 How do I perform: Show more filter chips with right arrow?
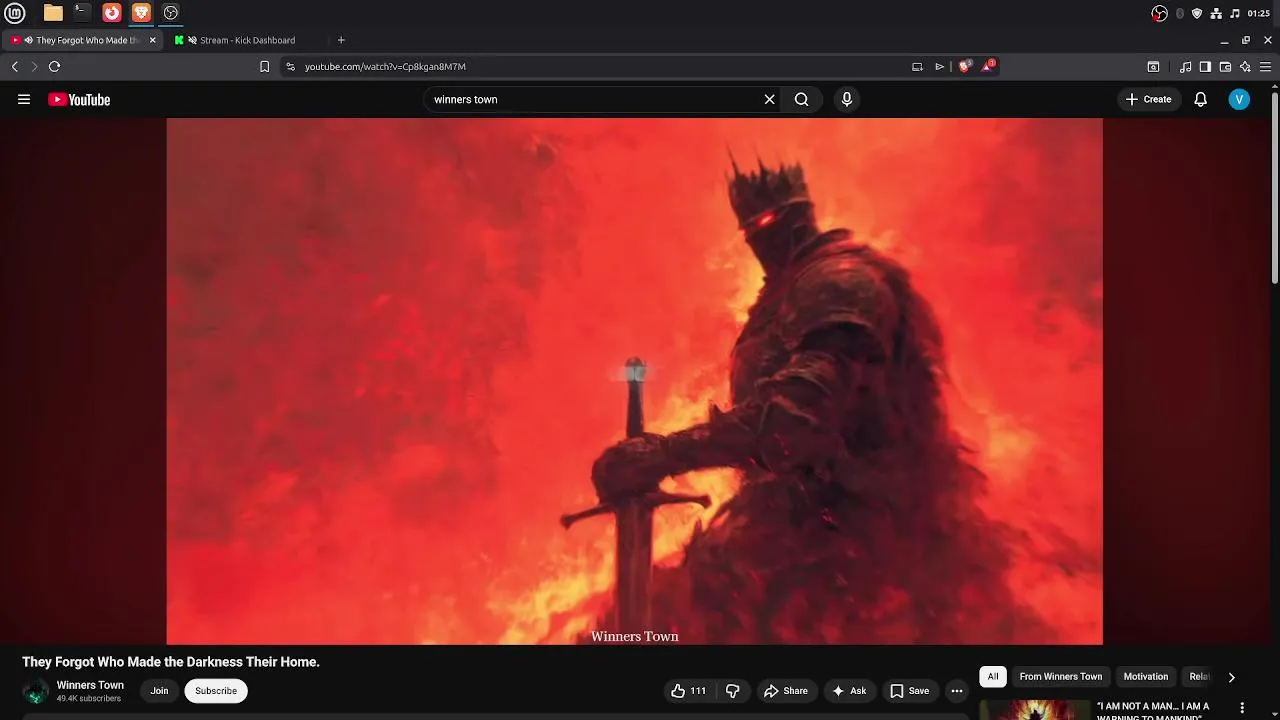tap(1231, 677)
